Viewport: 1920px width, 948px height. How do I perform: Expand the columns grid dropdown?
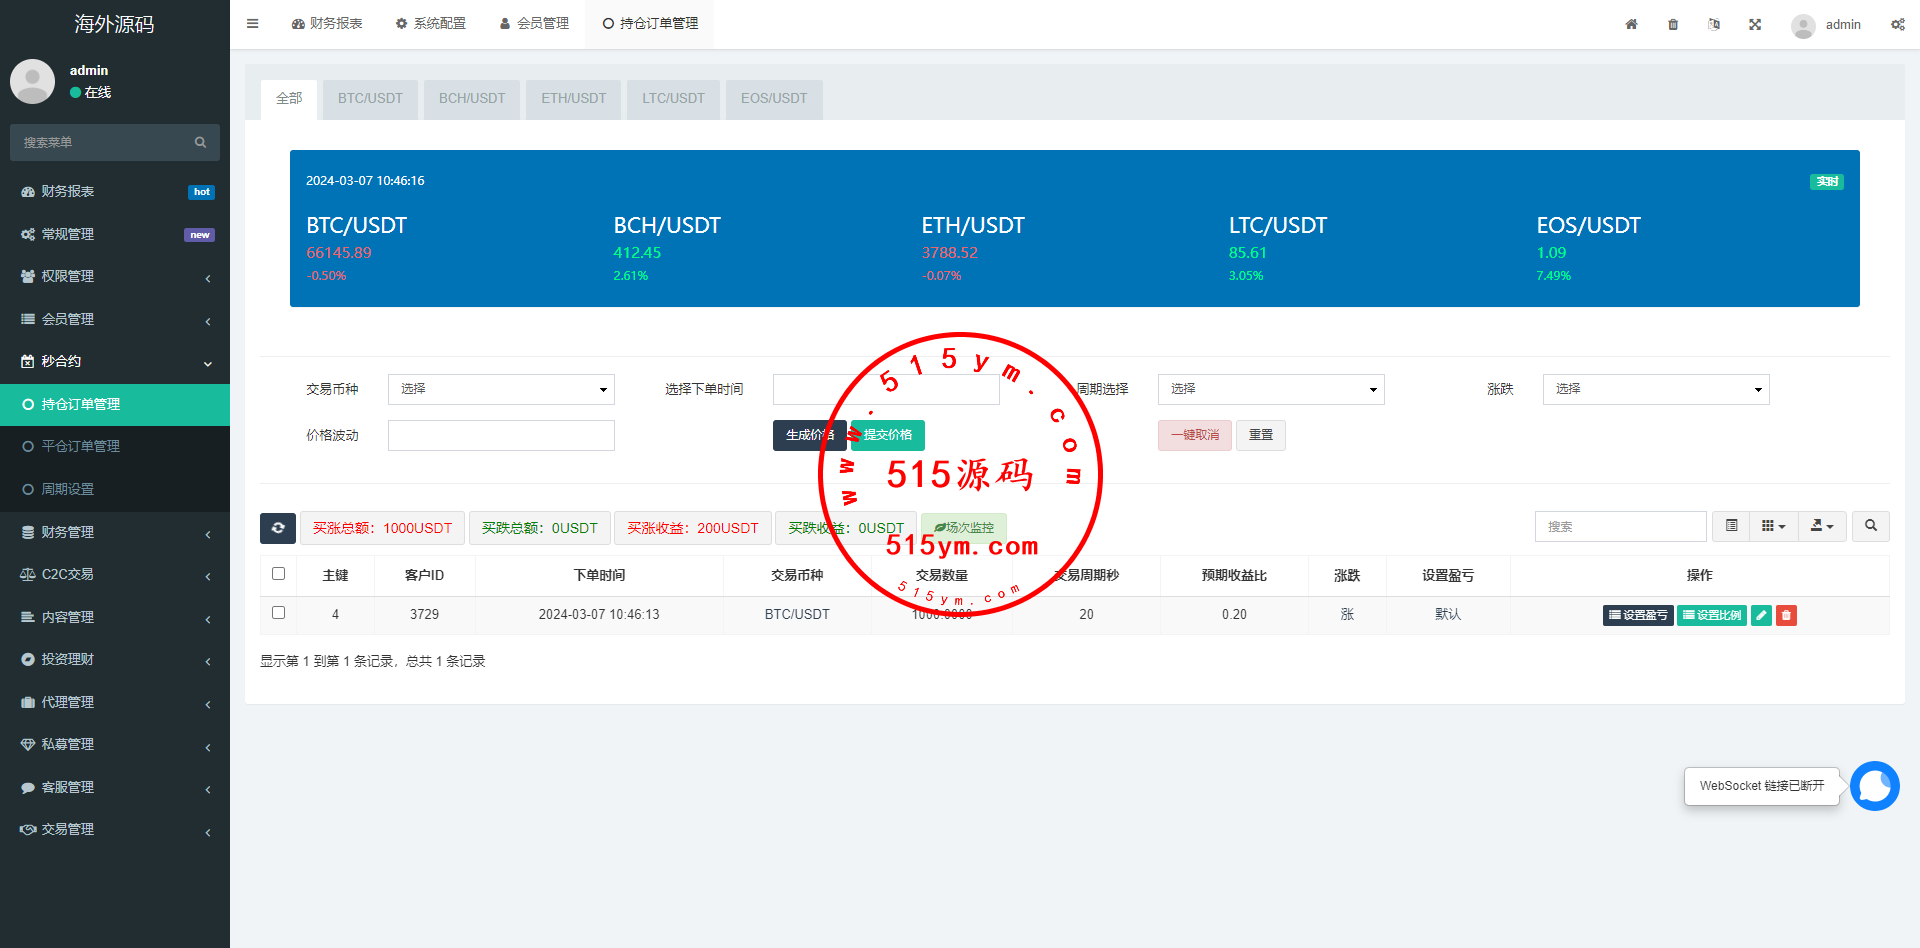pos(1773,526)
